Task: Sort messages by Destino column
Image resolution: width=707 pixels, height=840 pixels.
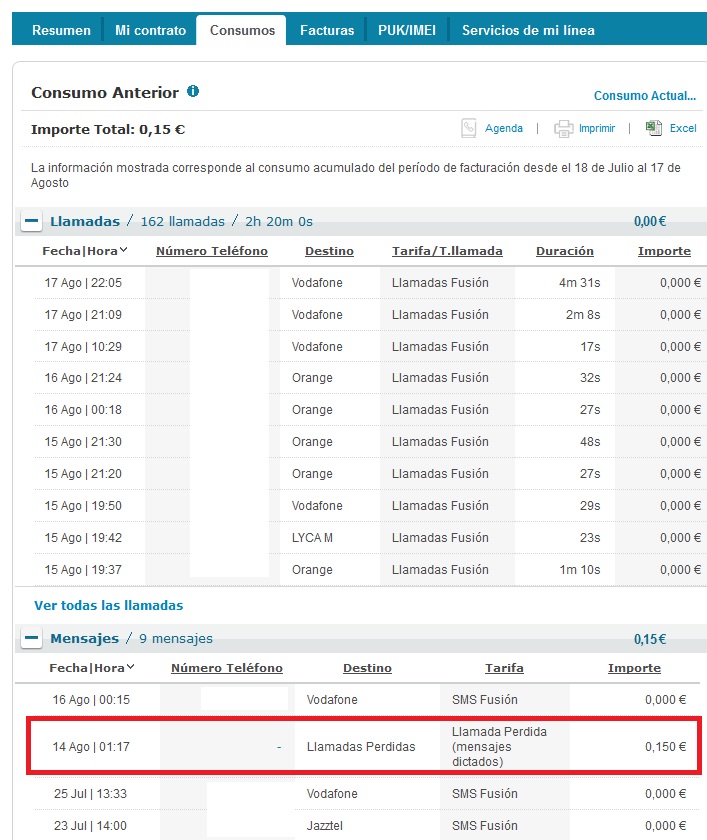Action: pos(367,668)
